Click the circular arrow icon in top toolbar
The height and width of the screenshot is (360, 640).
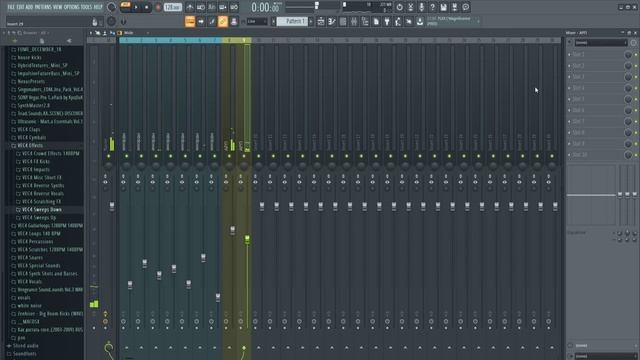pos(399,7)
